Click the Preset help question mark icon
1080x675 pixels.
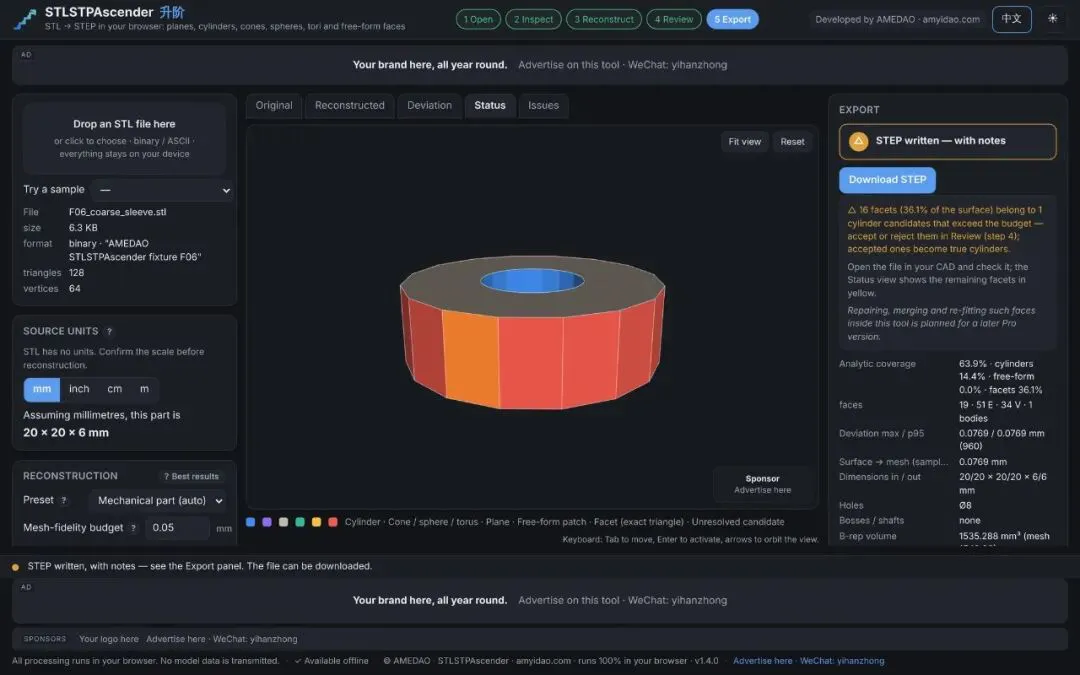pos(64,500)
